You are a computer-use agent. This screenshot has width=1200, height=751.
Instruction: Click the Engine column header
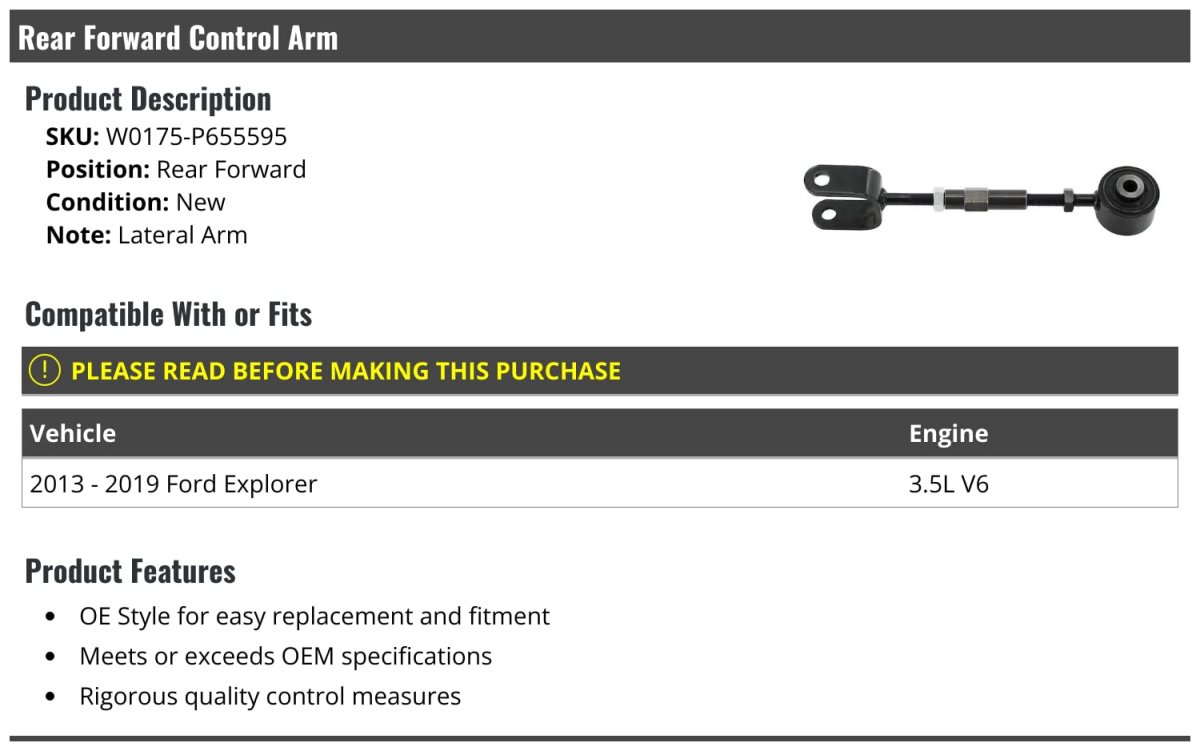point(948,434)
